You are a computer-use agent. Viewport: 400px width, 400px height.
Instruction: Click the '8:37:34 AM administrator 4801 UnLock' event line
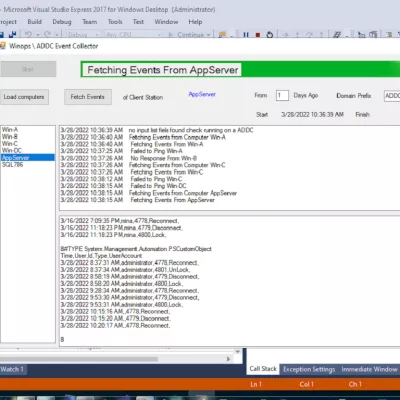[x=126, y=270]
